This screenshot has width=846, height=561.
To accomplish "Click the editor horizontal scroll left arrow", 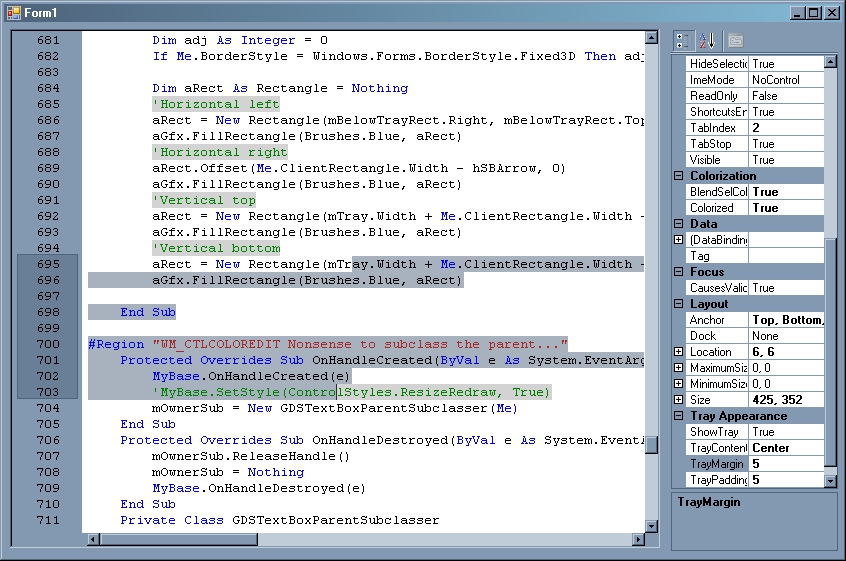I will 93,539.
